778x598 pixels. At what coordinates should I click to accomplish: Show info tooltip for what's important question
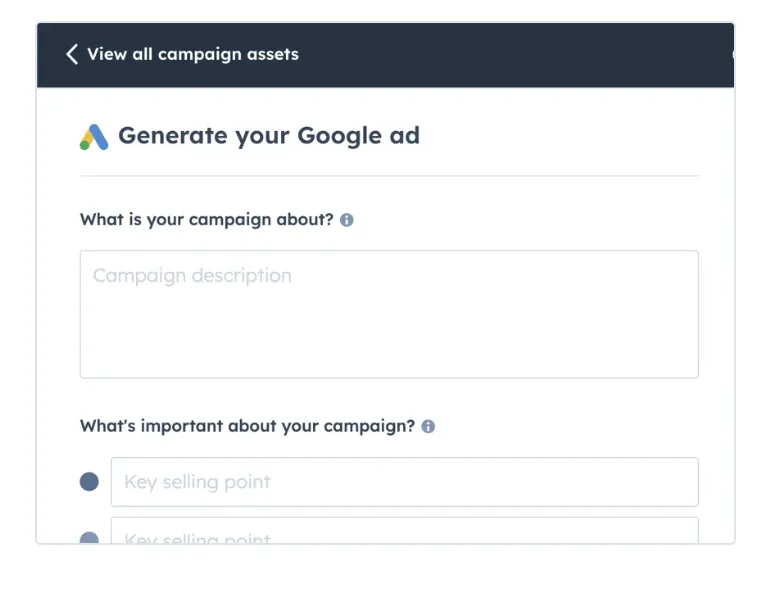pos(428,426)
